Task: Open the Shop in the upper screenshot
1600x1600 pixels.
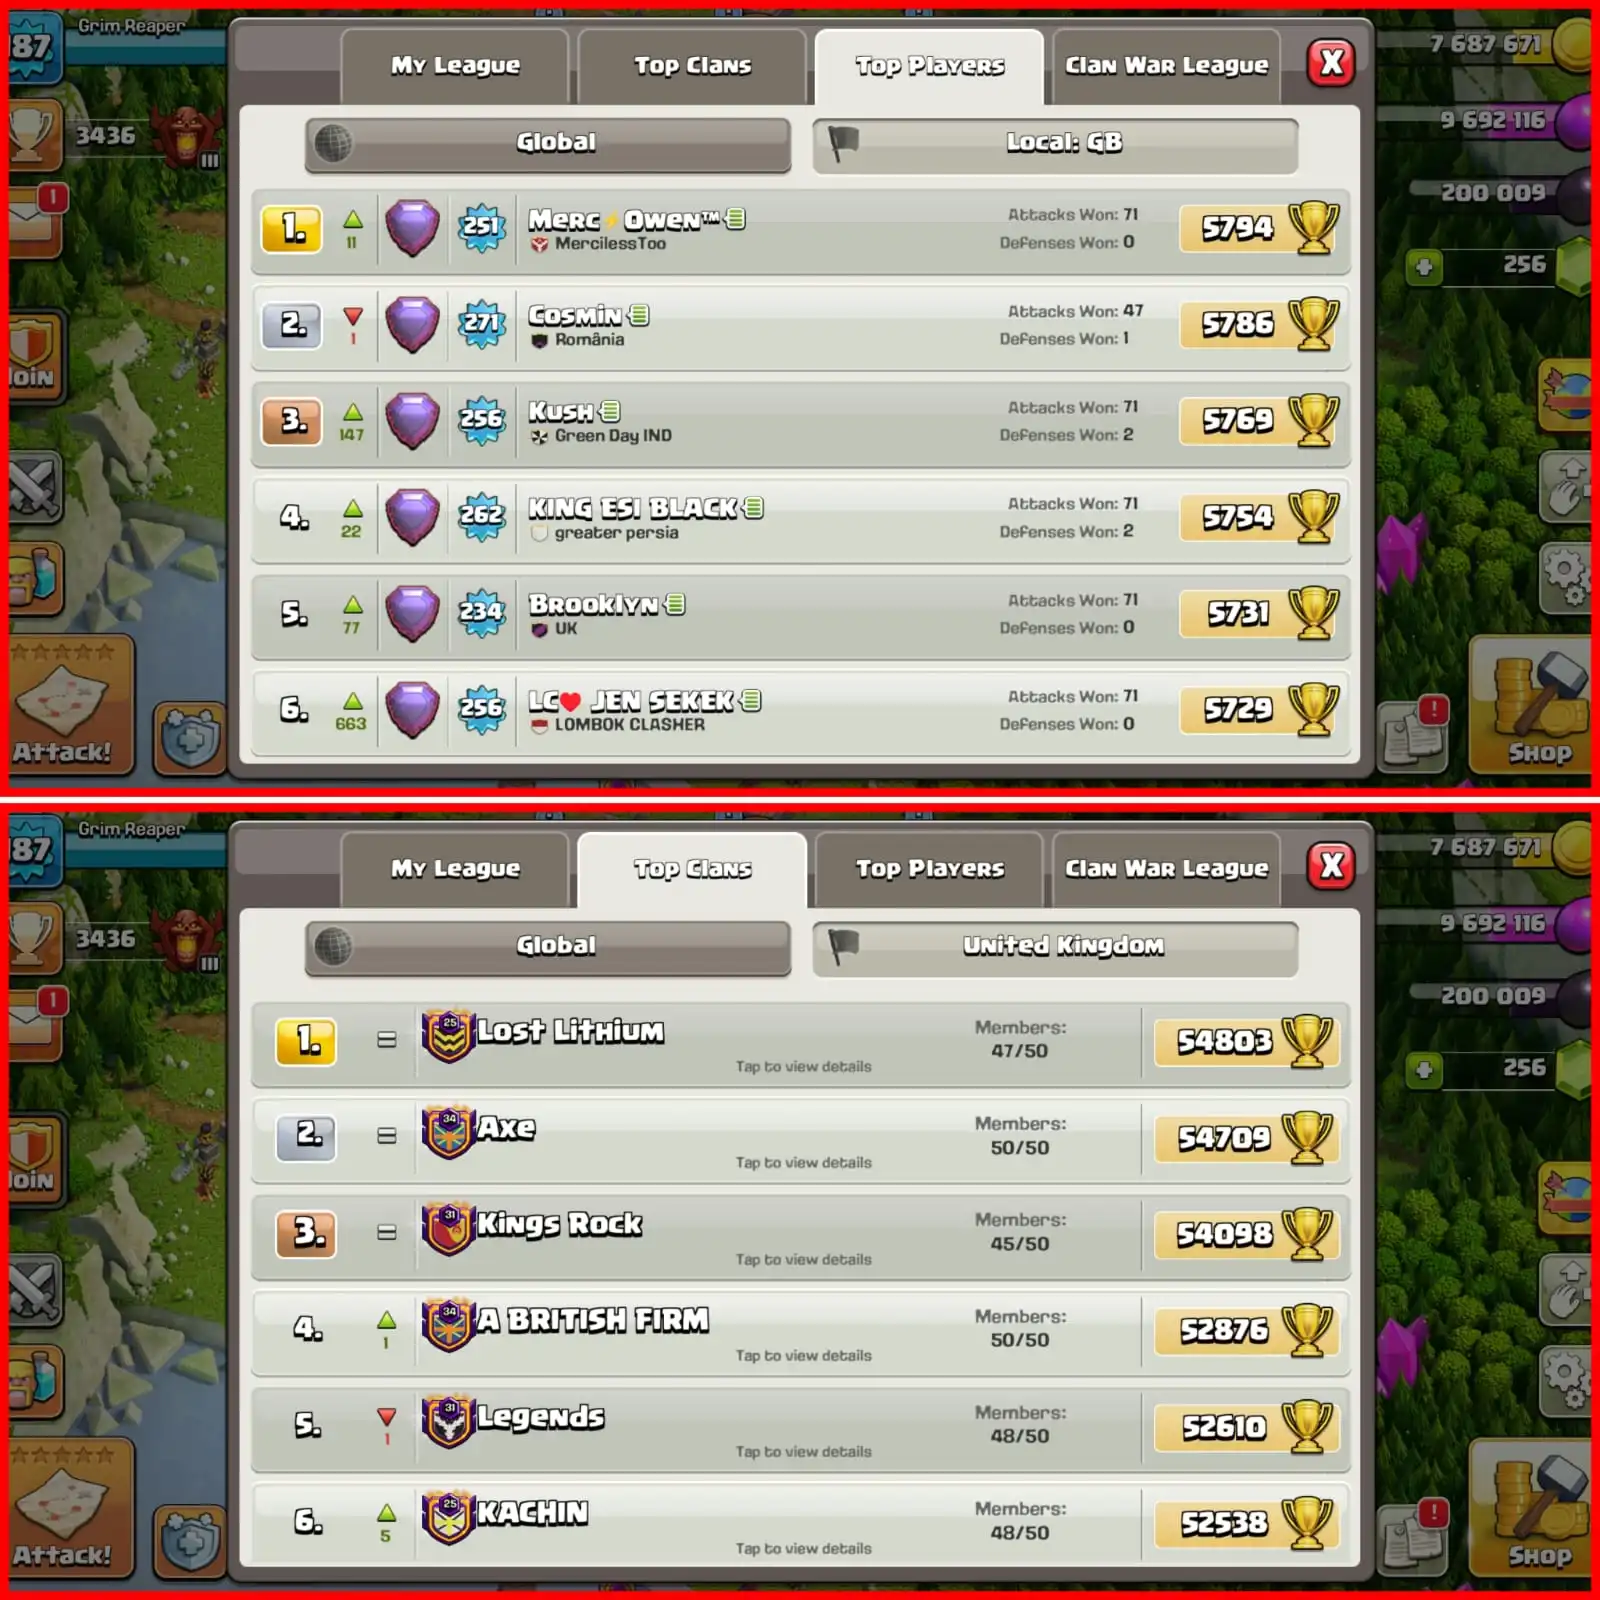Action: coord(1531,705)
